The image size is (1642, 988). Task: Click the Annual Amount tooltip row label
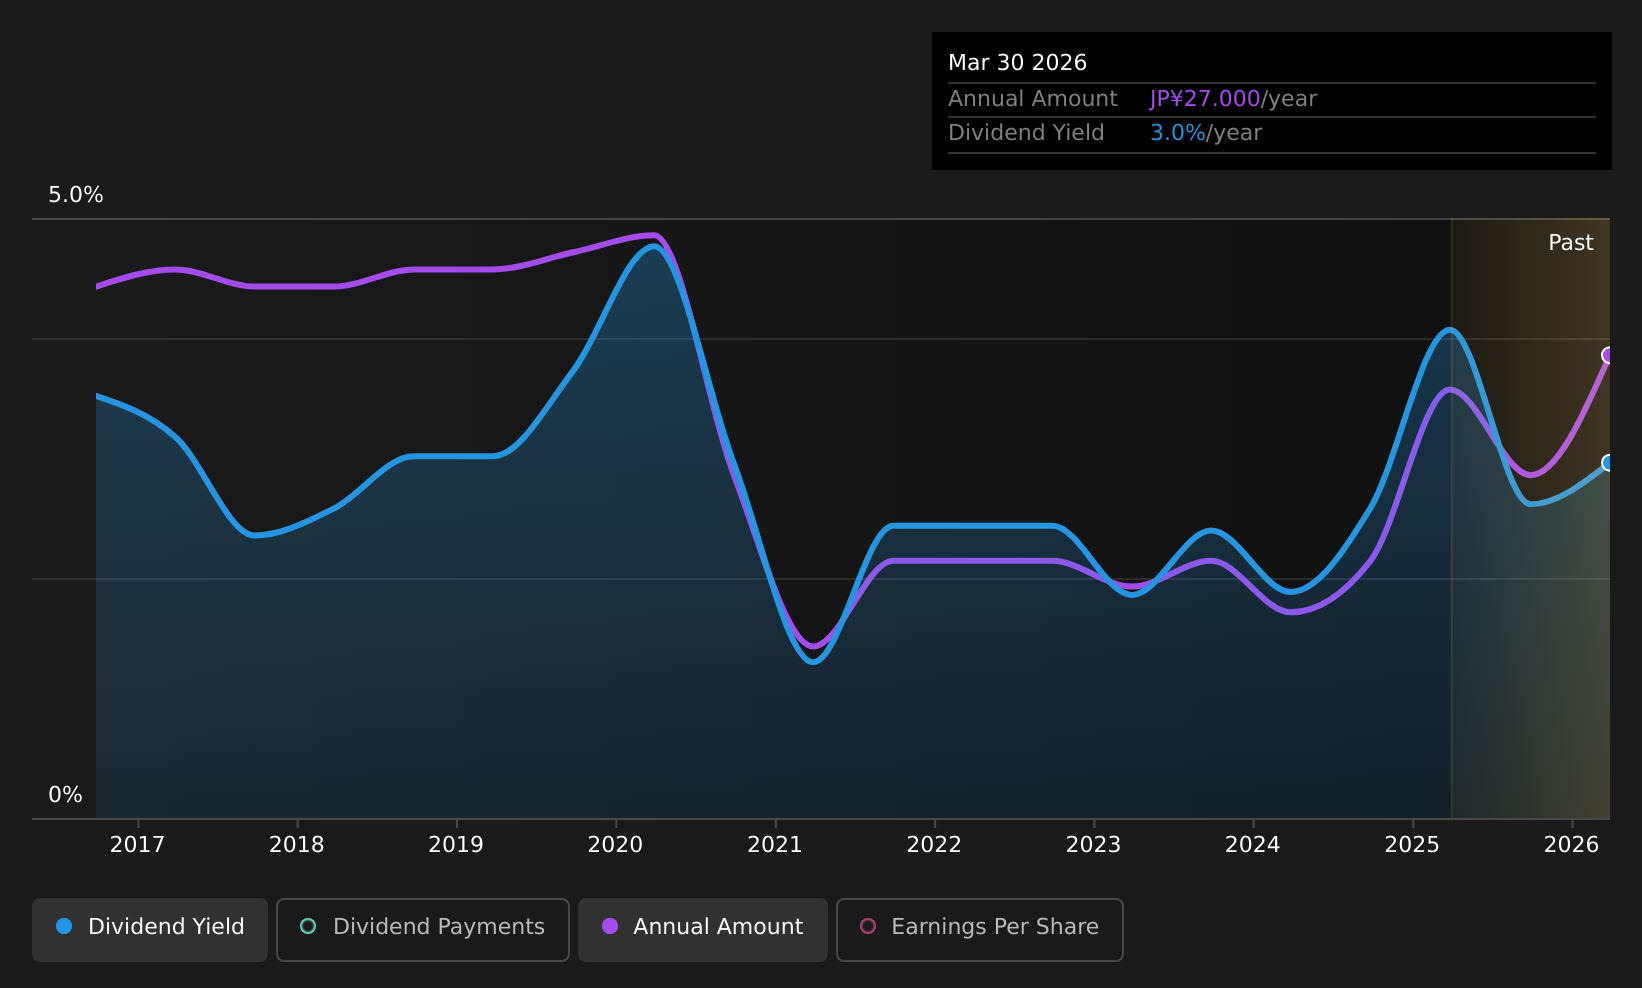[x=1033, y=99]
